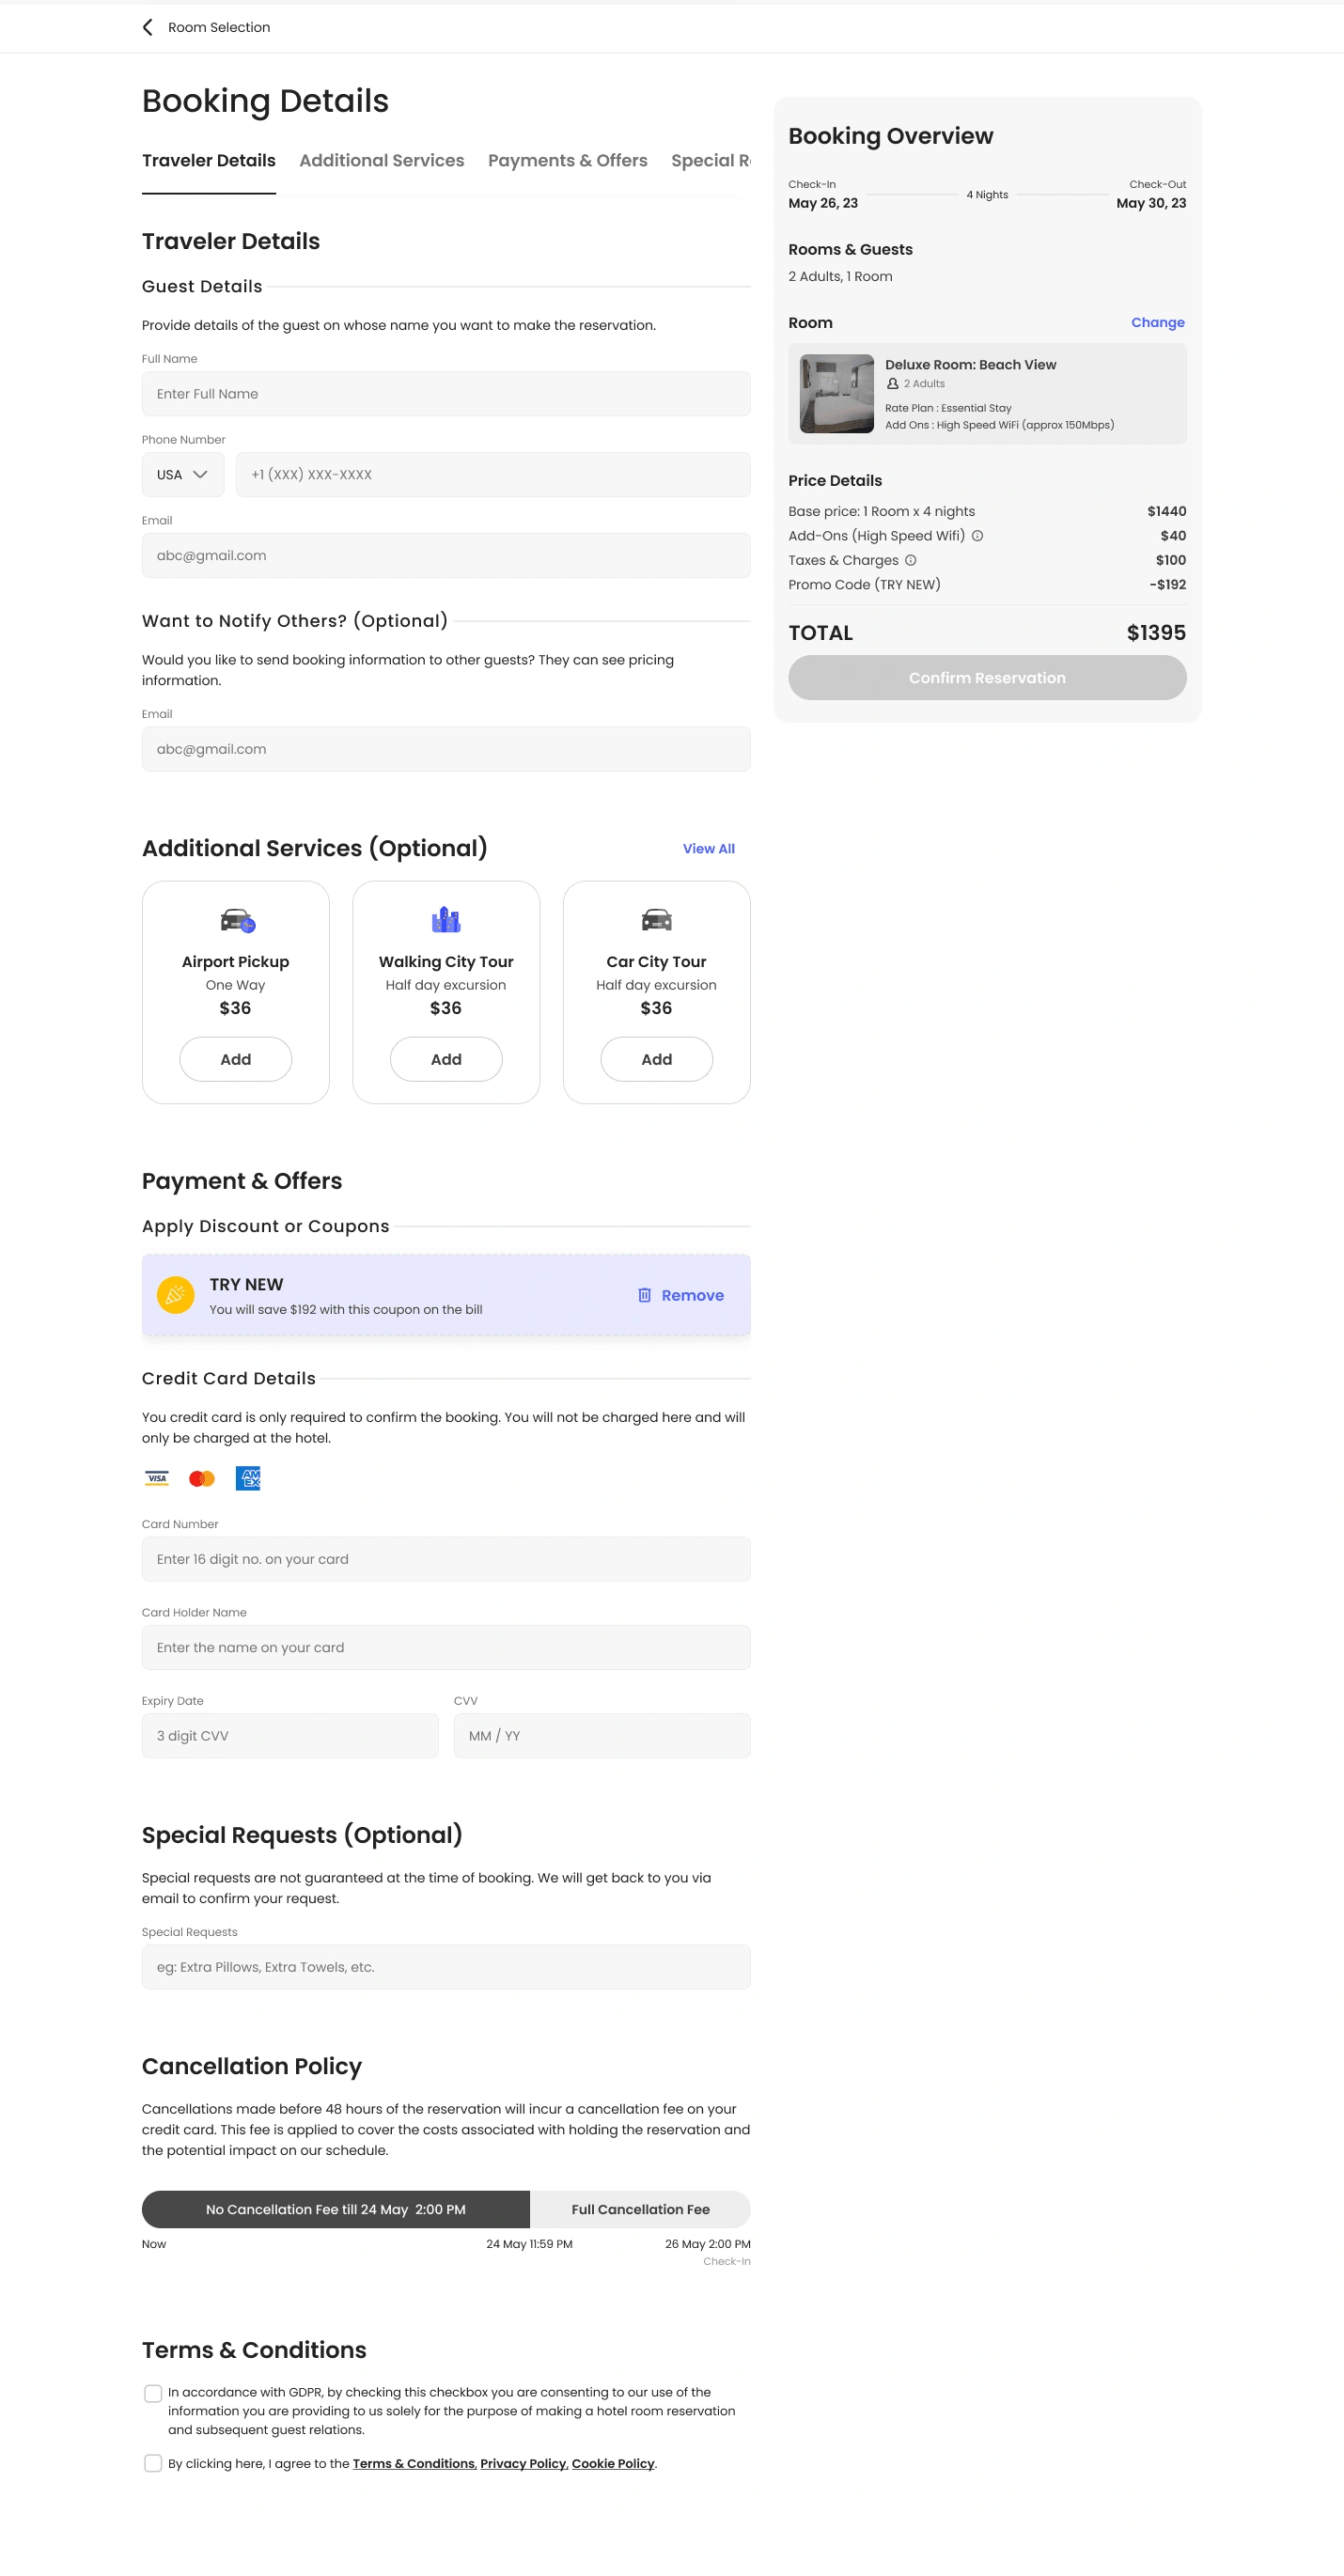Click the Deluxe Room thumbnail image
This screenshot has width=1344, height=2576.
tap(837, 394)
